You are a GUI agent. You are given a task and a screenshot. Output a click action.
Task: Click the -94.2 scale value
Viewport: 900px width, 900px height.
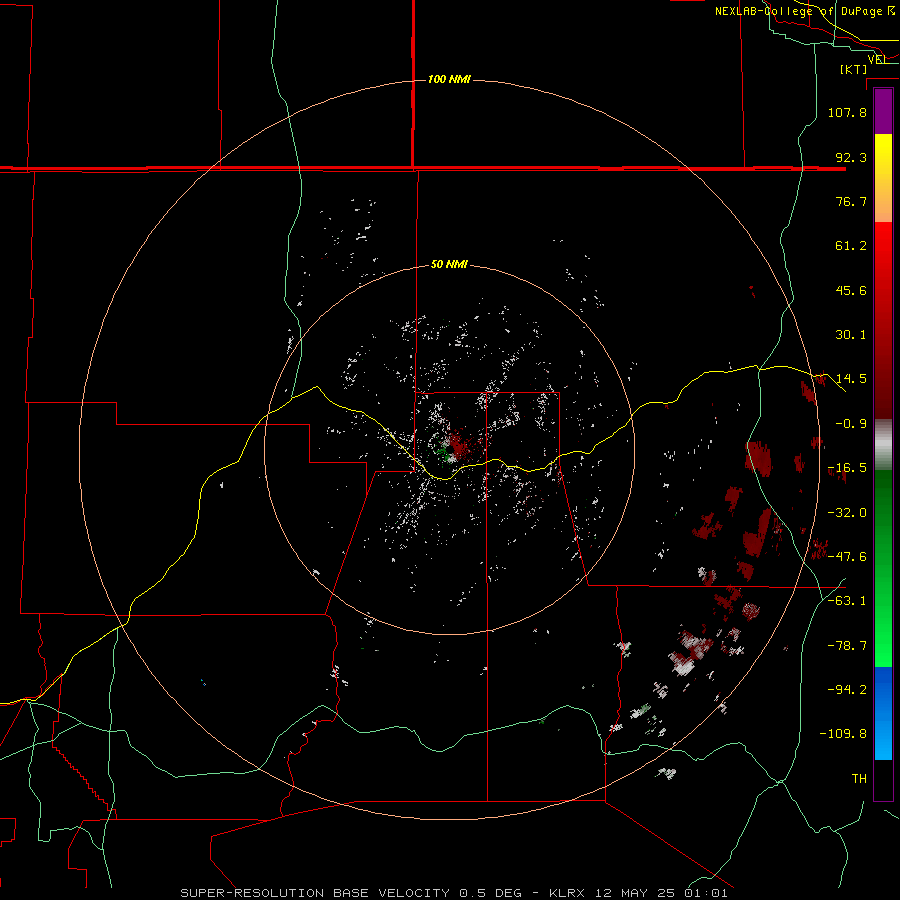(x=847, y=690)
